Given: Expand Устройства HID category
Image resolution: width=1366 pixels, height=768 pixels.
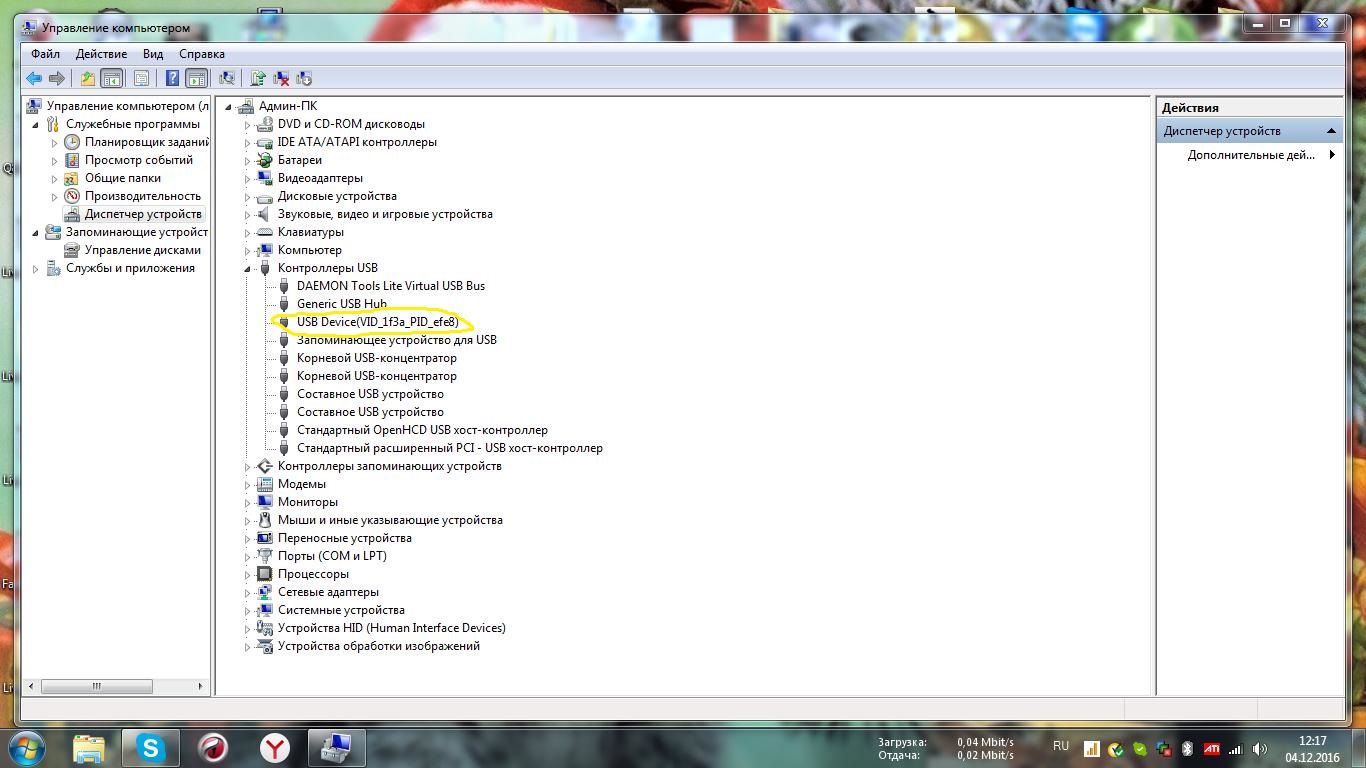Looking at the screenshot, I should coord(248,629).
